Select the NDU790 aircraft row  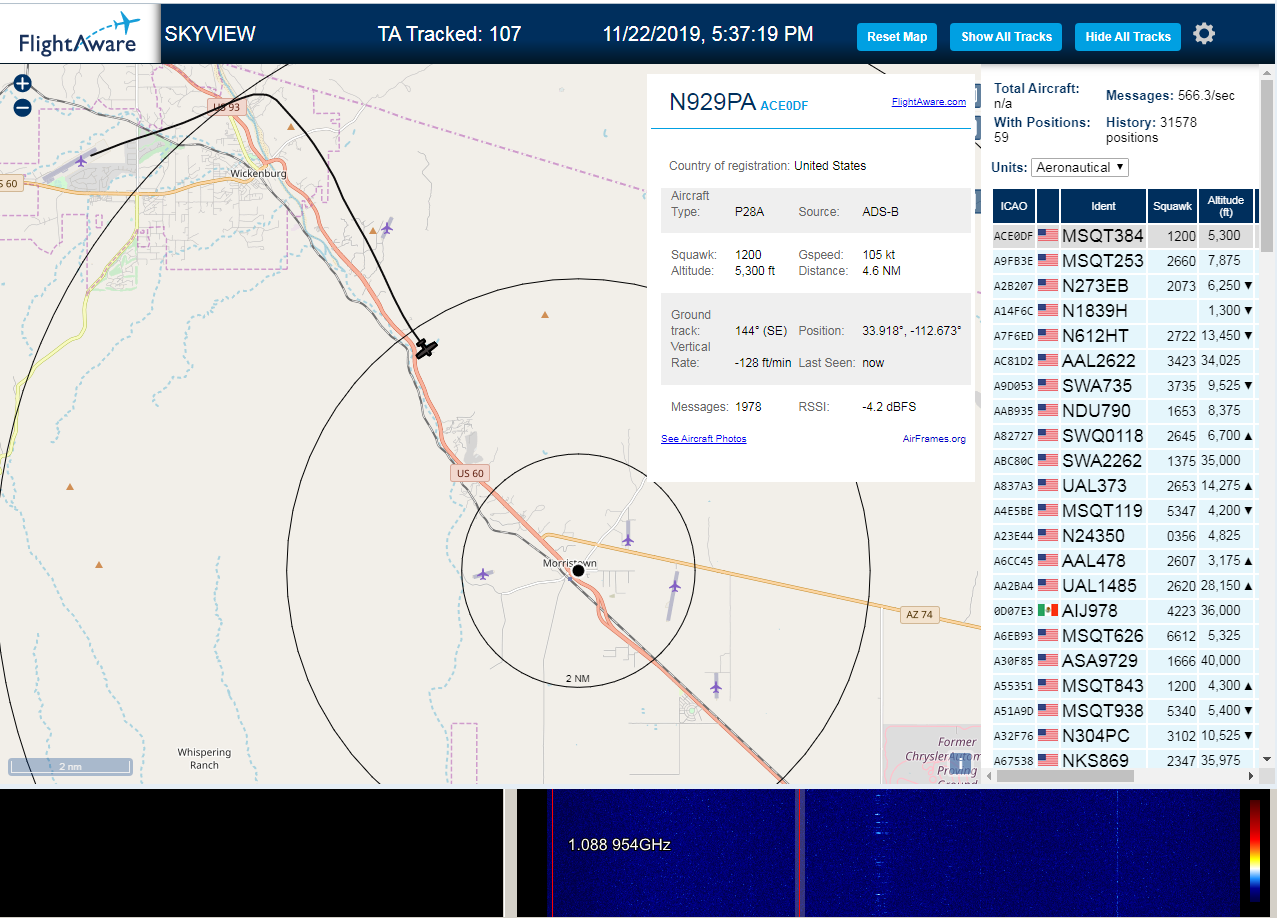tap(1124, 411)
